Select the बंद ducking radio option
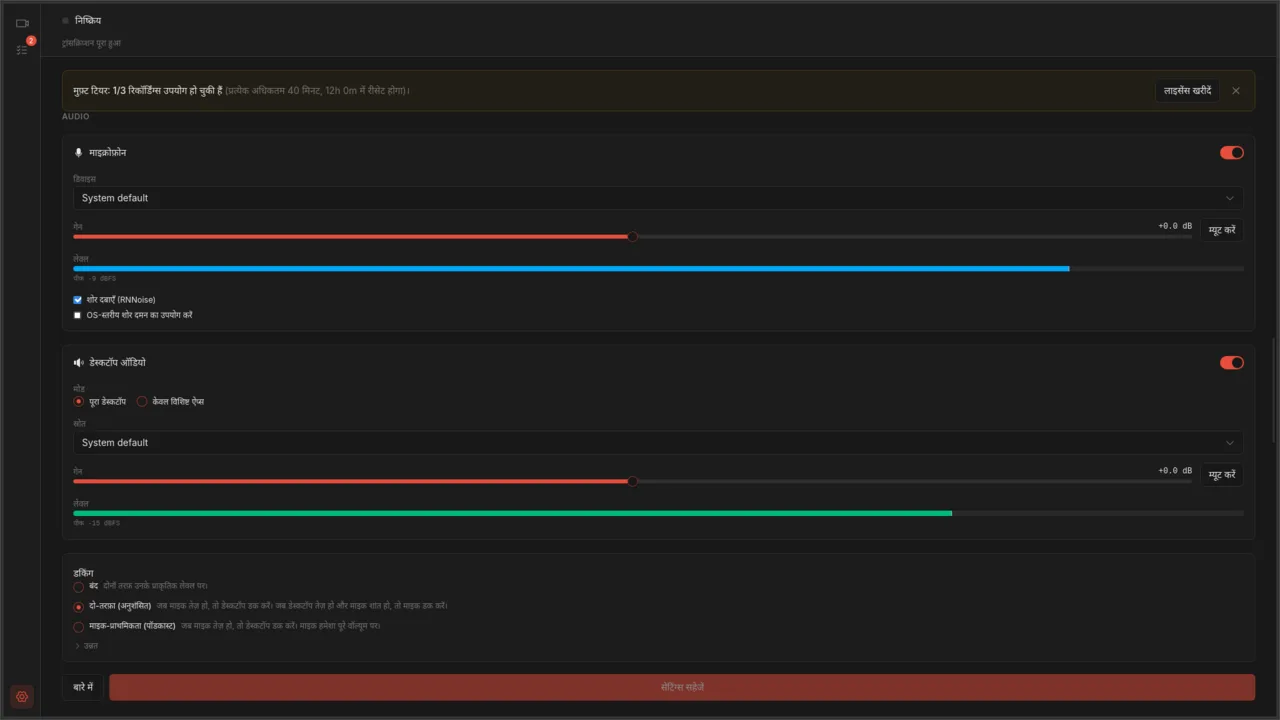Viewport: 1280px width, 720px height. [x=79, y=586]
